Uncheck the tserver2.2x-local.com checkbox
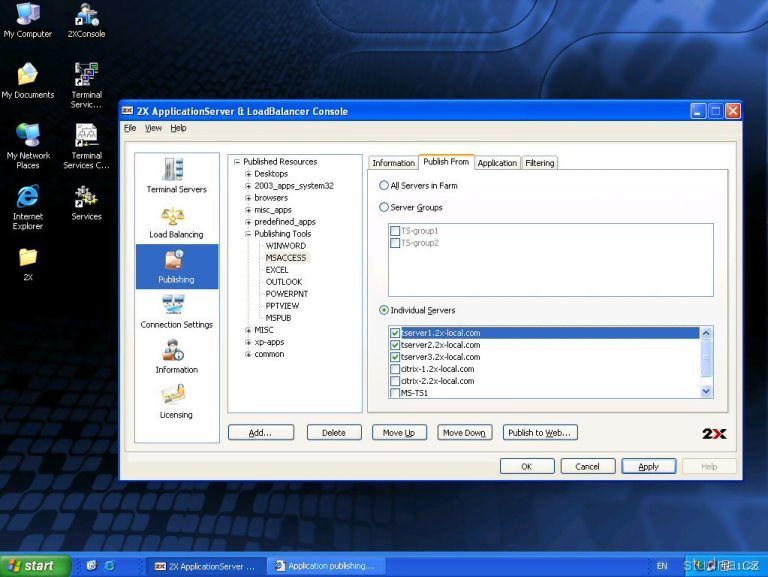Screen dimensions: 768x577 [395, 345]
